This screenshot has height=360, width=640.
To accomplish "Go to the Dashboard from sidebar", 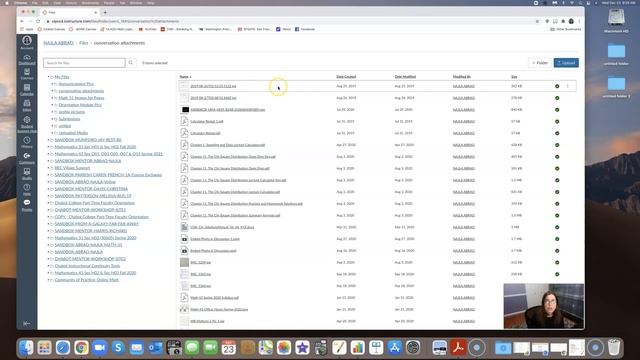I will [x=27, y=60].
